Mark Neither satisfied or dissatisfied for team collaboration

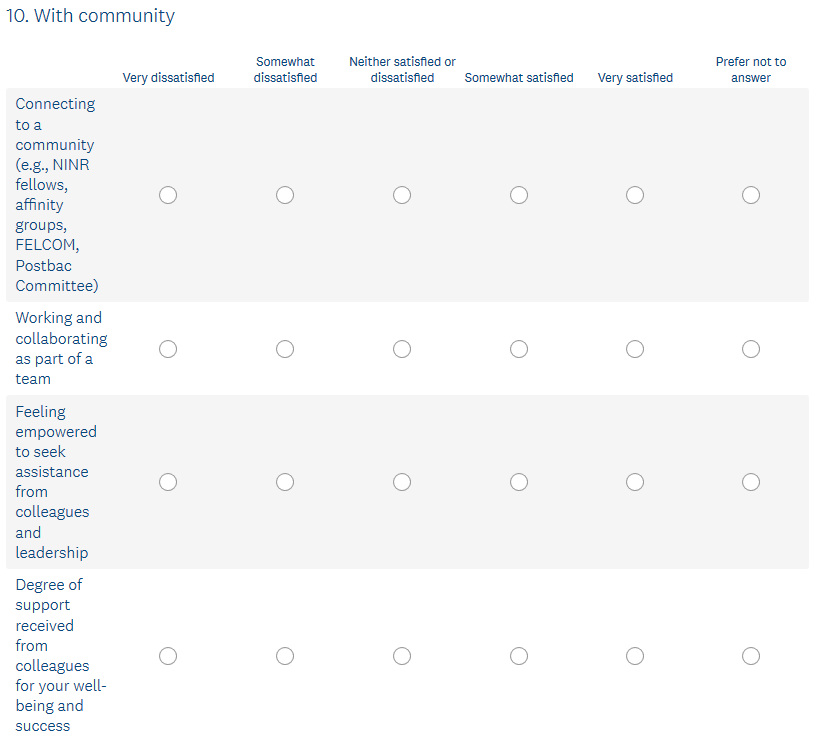point(402,349)
